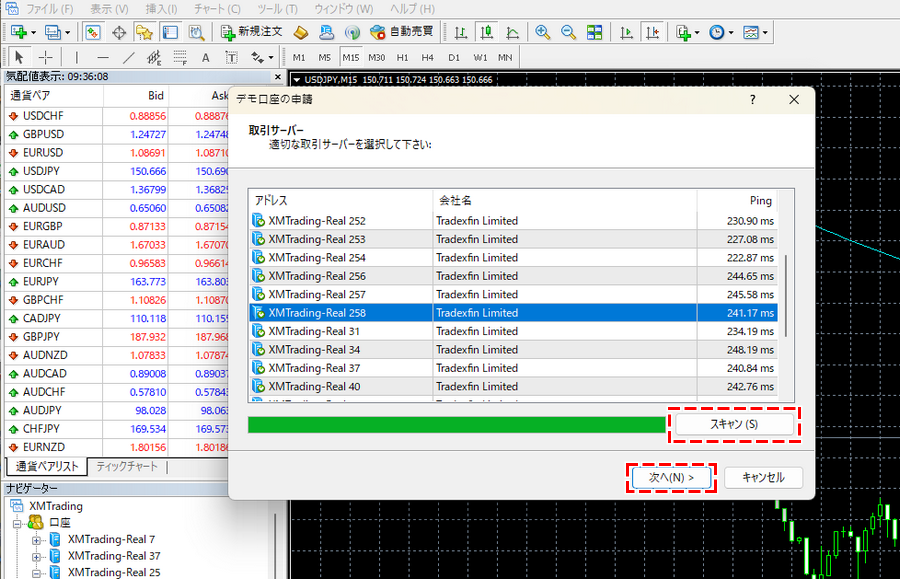Click the New Chart icon in toolbar

point(18,32)
